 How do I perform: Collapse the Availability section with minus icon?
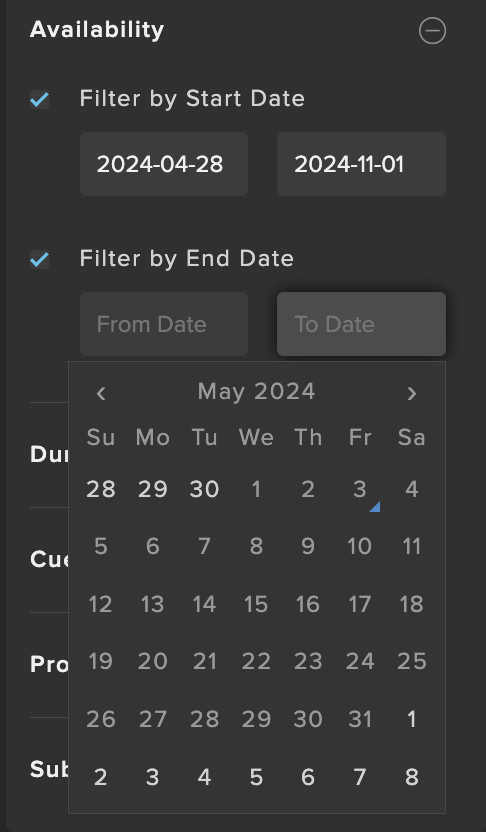[432, 30]
